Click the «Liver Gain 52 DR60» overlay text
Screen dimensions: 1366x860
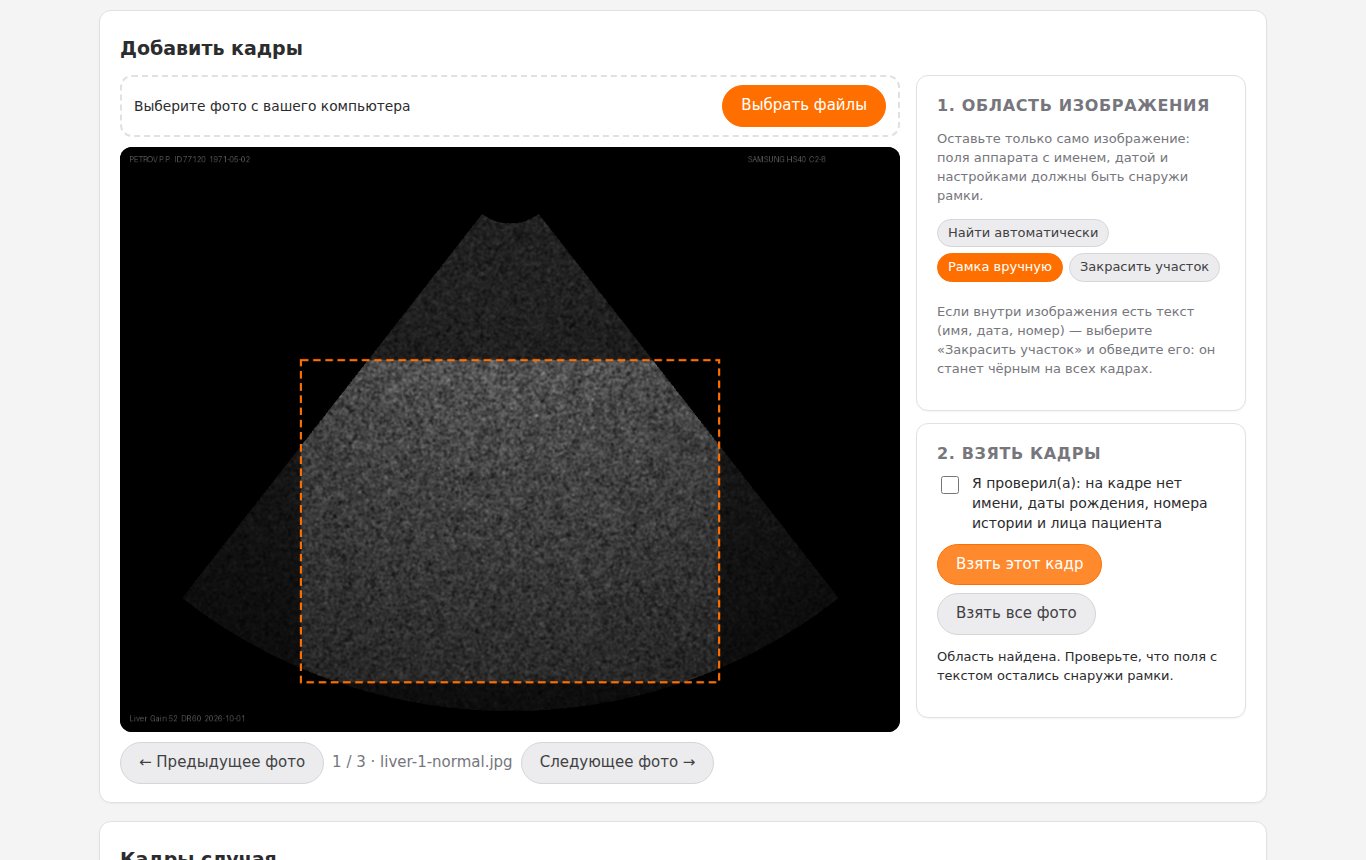pyautogui.click(x=167, y=719)
